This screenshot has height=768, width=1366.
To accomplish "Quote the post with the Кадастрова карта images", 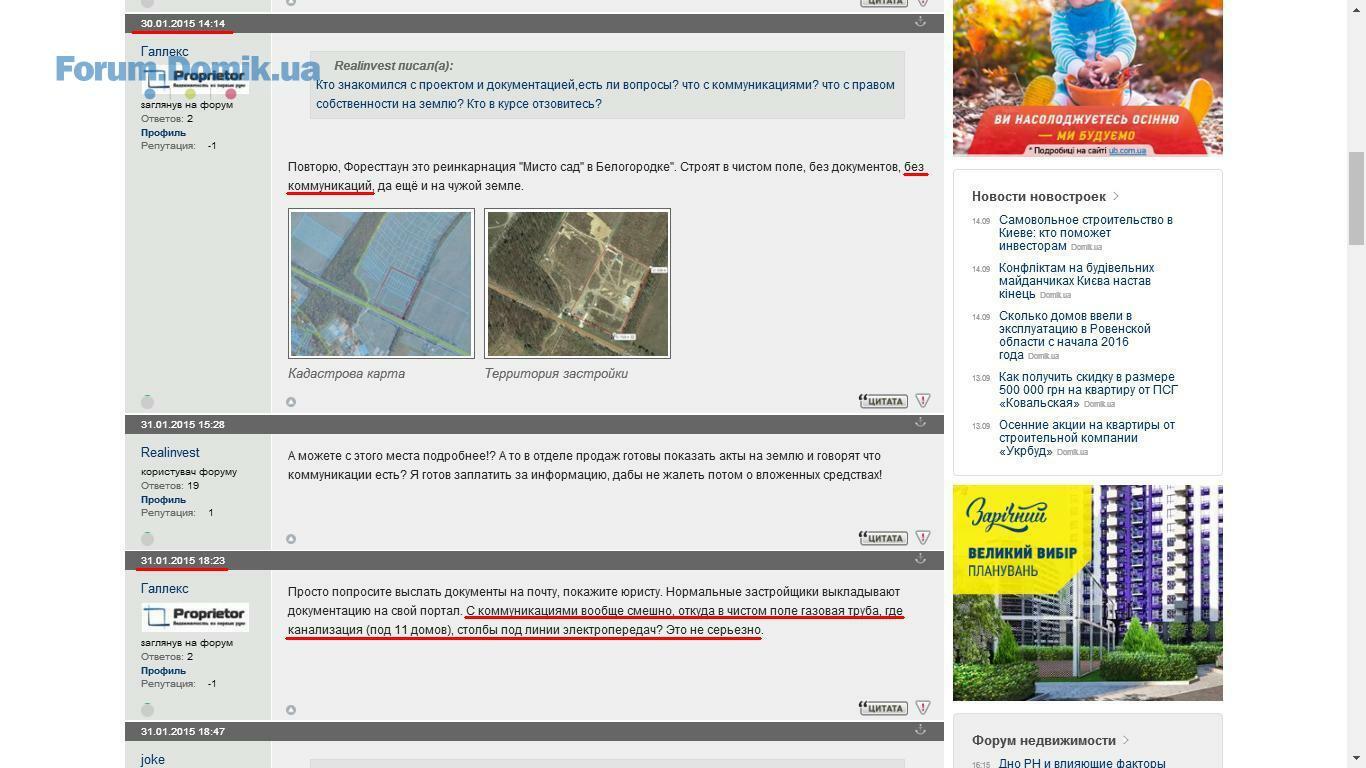I will (883, 401).
